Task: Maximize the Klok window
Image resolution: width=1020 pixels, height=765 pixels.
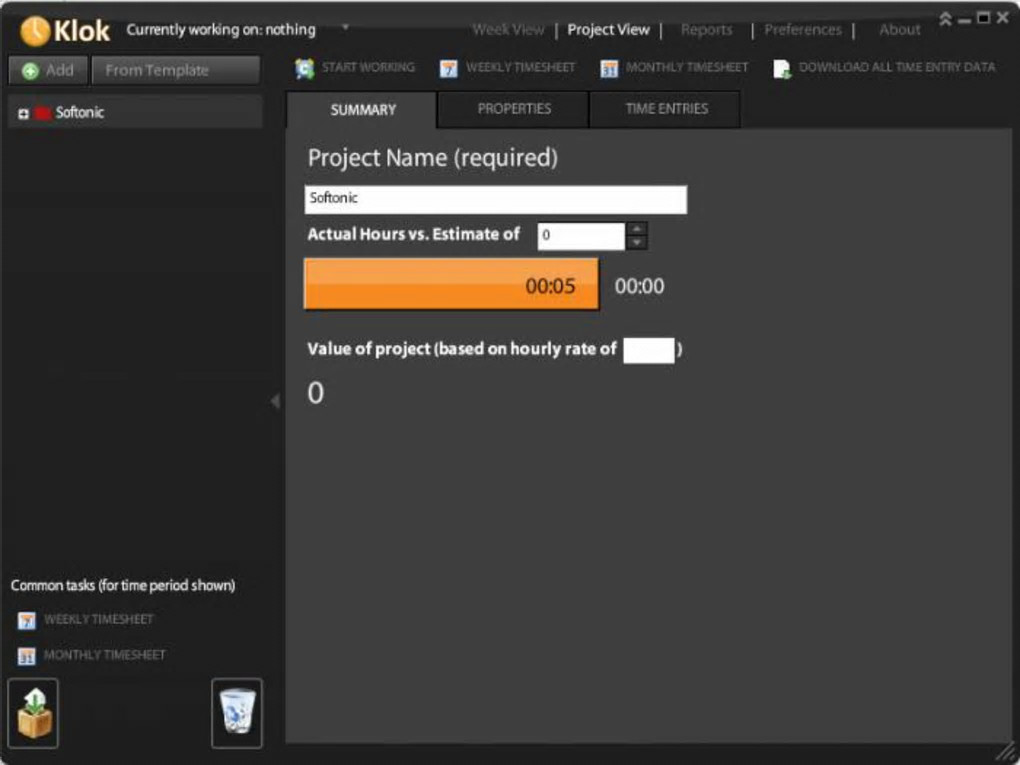Action: 984,18
